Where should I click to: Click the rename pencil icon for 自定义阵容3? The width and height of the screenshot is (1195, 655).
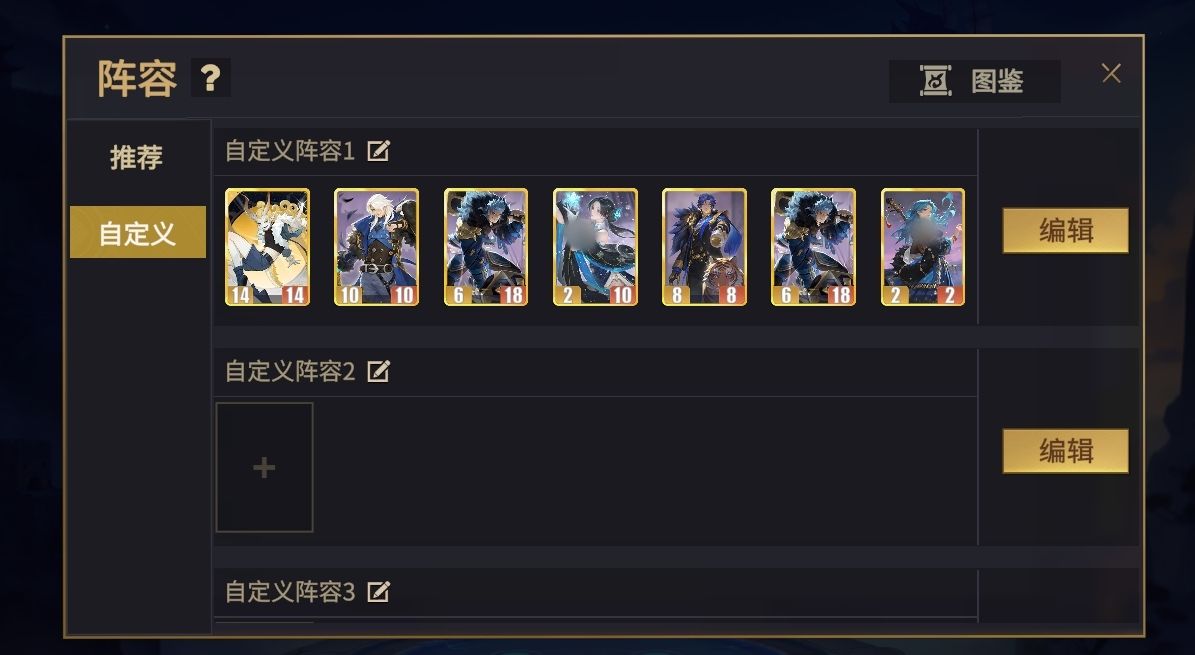point(378,592)
